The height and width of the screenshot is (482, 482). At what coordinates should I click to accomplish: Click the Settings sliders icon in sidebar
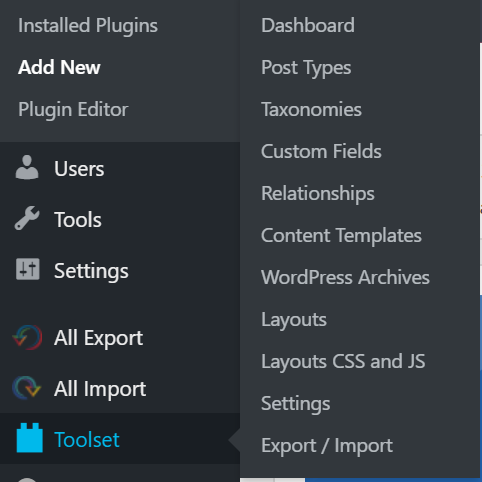tap(28, 269)
